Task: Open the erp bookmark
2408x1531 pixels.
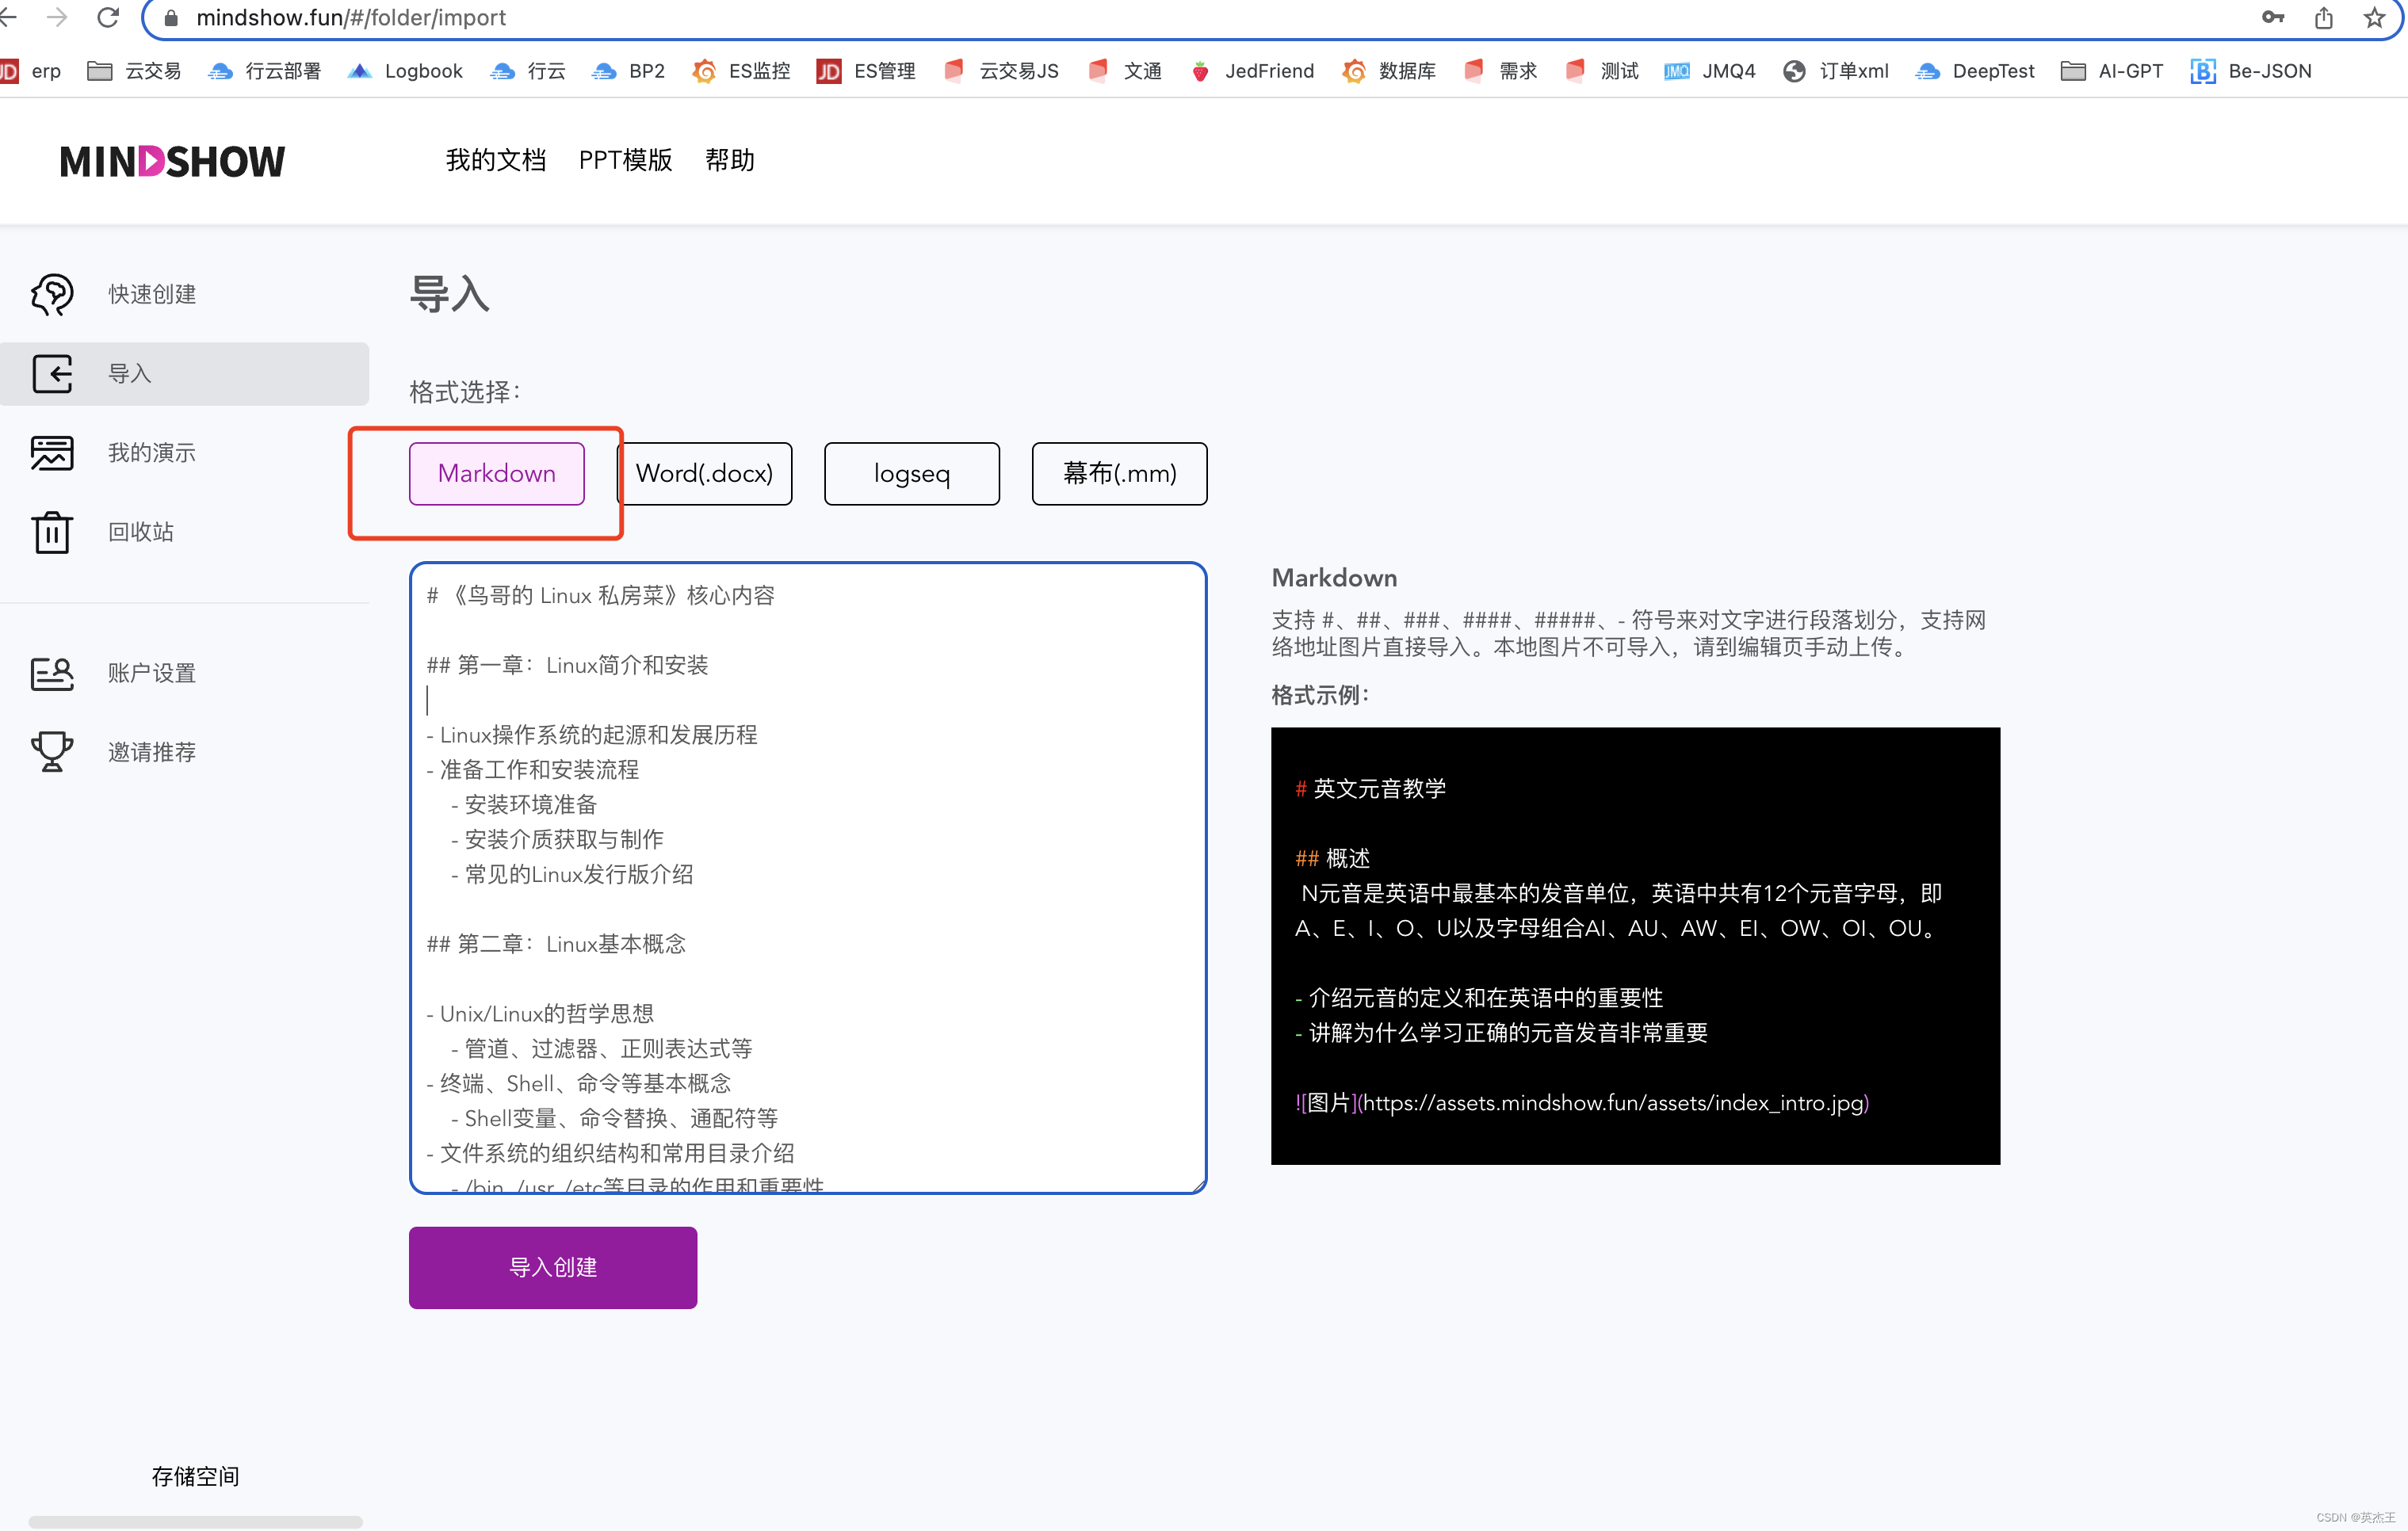Action: 31,71
